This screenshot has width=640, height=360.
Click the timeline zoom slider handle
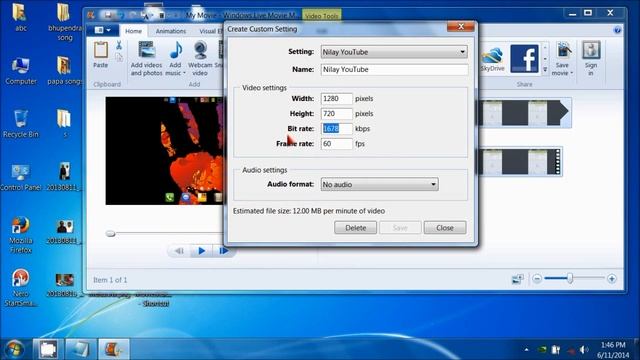[570, 278]
